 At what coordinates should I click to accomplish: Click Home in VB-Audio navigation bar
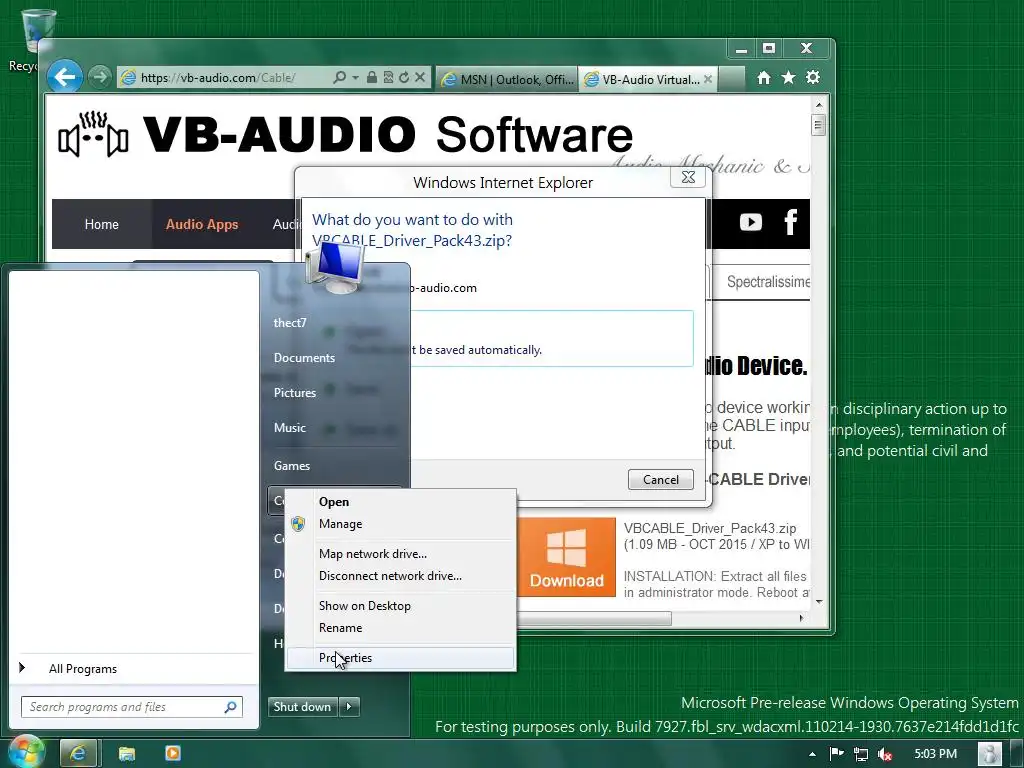tap(102, 224)
